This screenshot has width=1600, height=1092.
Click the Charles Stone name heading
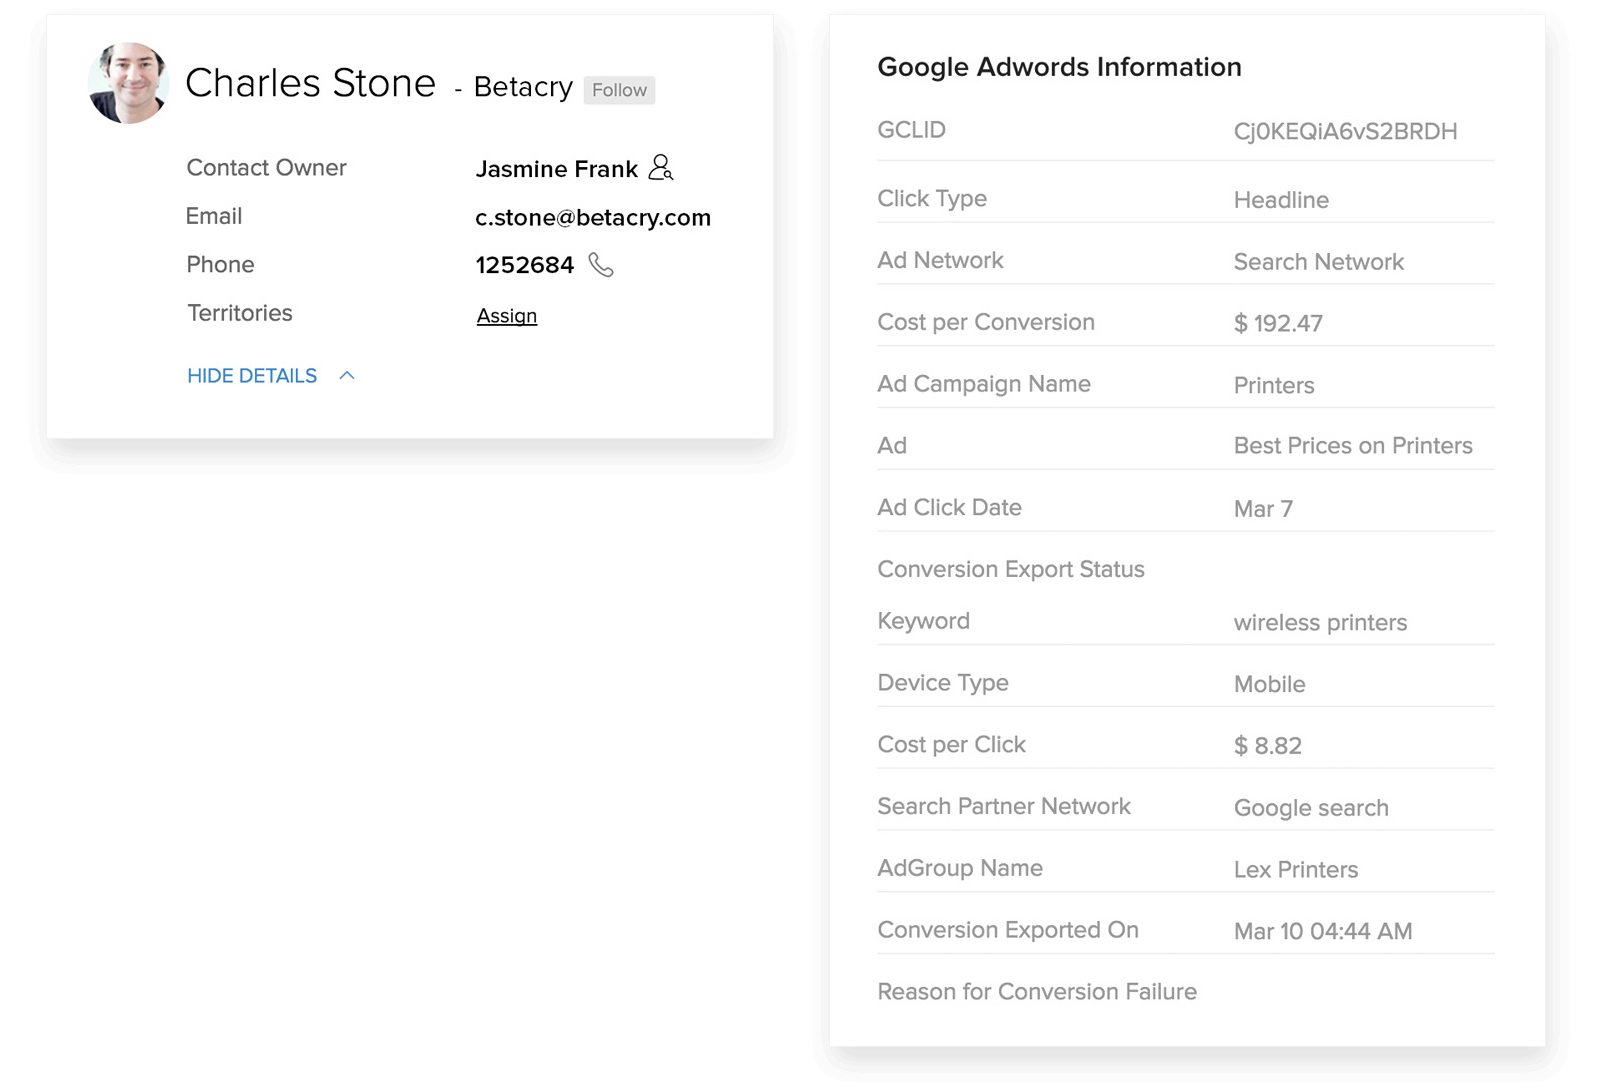(310, 83)
